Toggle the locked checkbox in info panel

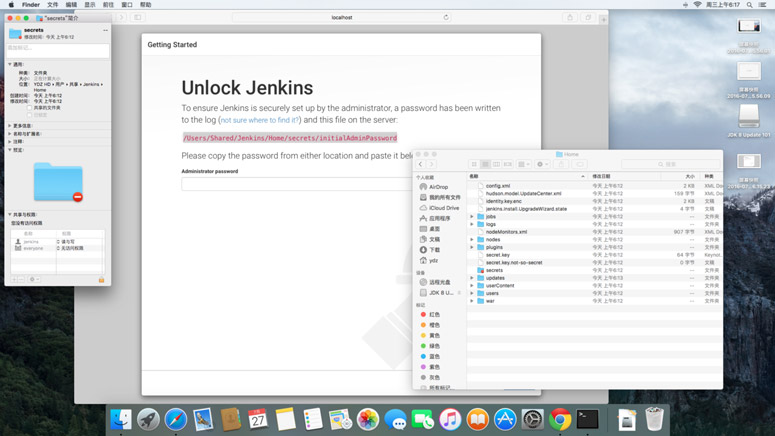pos(30,114)
